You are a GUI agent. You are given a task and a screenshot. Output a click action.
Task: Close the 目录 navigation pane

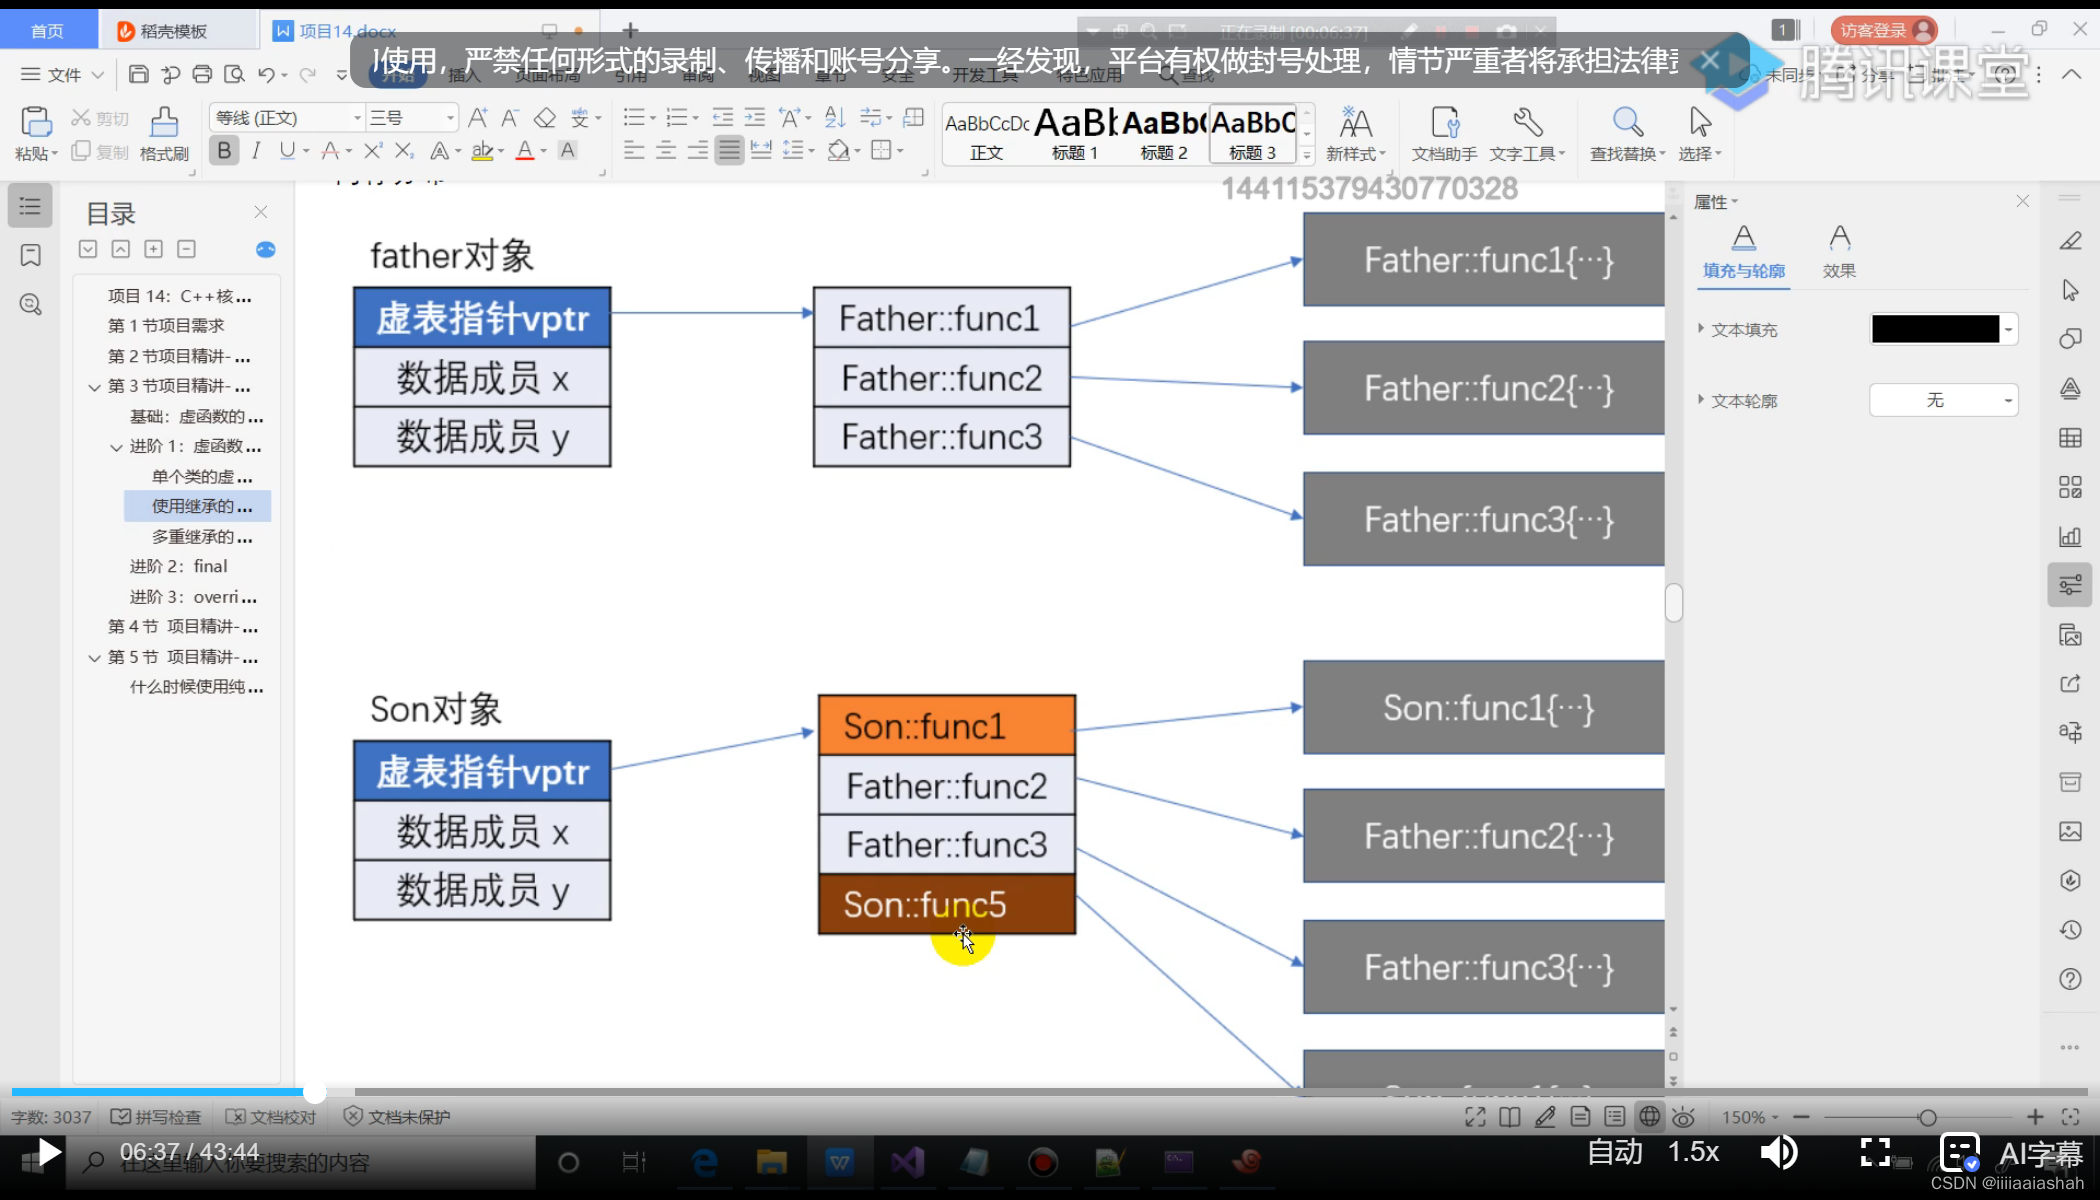tap(261, 212)
